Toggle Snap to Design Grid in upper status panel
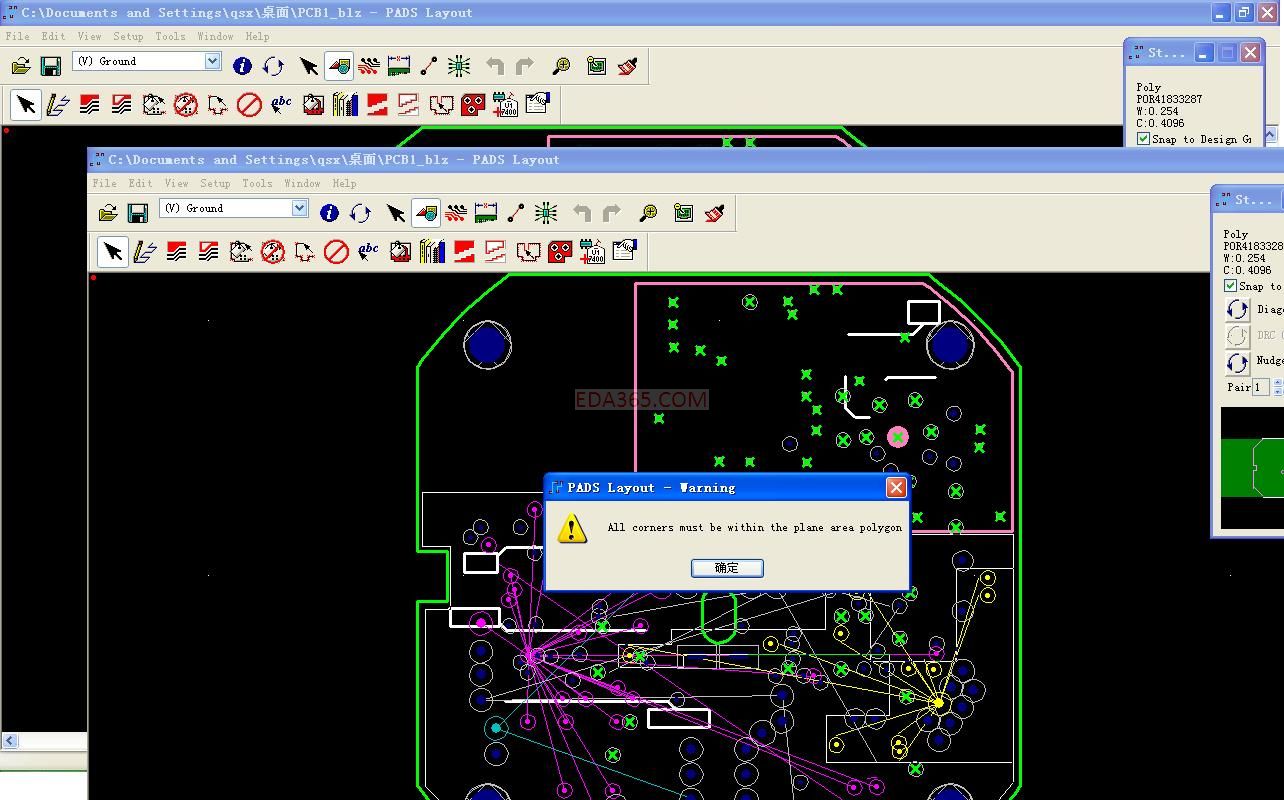Viewport: 1284px width, 800px height. click(1143, 139)
